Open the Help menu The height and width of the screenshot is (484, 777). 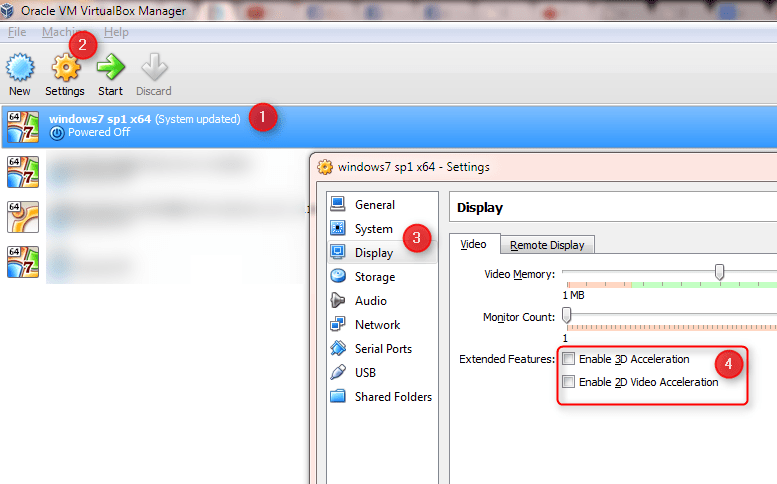coord(116,32)
